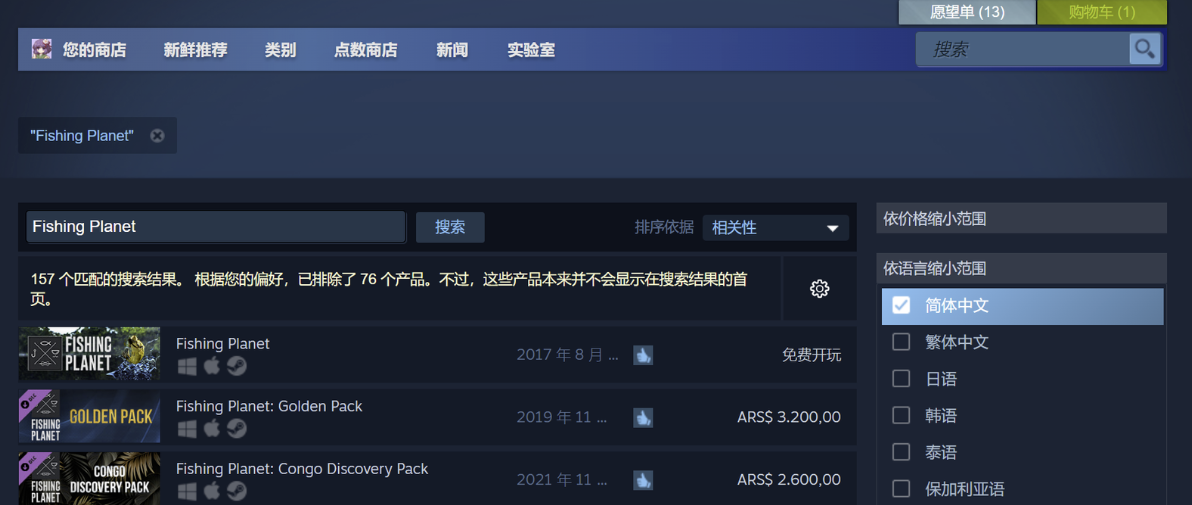Open the 类别 menu
This screenshot has height=505, width=1192.
coord(281,50)
